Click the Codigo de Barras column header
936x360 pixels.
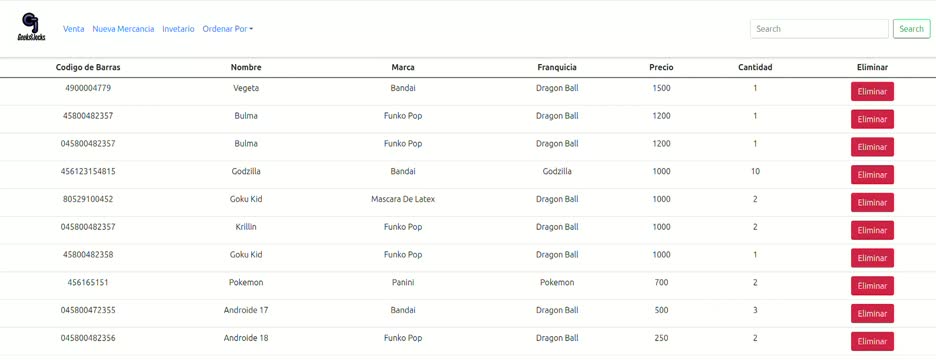88,67
